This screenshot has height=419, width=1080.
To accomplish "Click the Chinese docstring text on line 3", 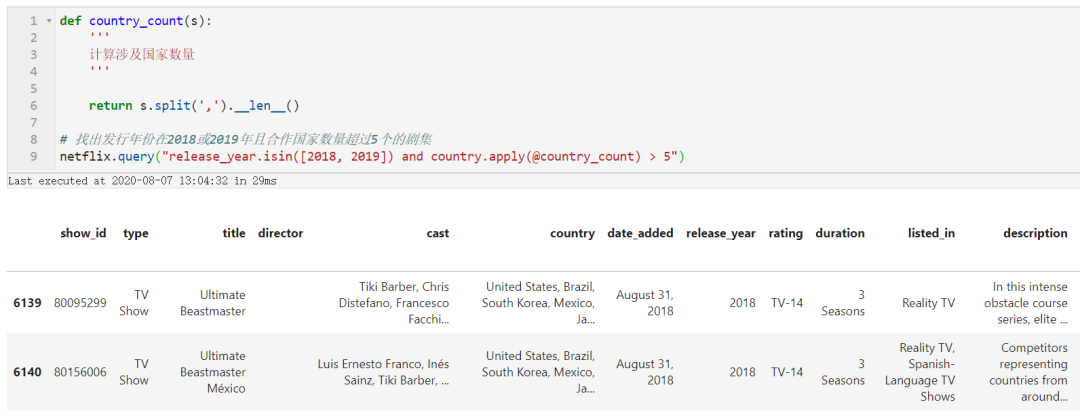I will tap(142, 54).
